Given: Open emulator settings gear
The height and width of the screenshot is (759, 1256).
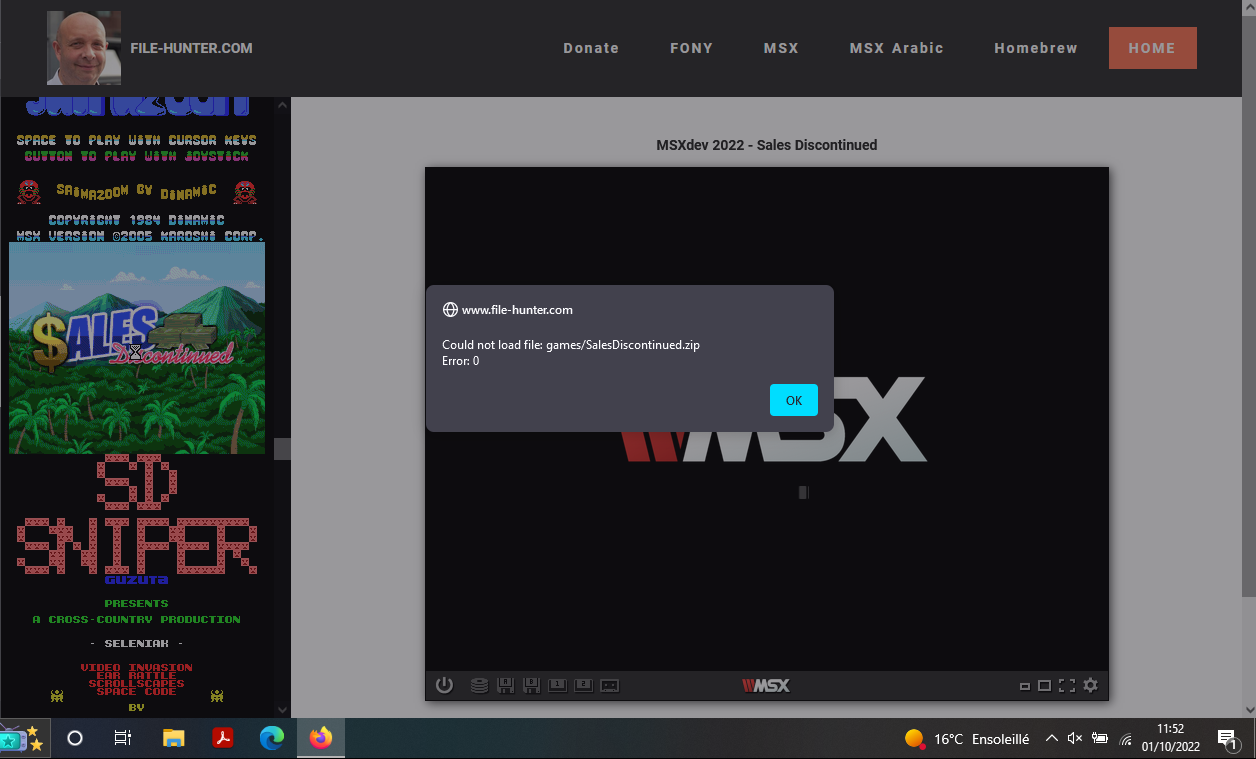Looking at the screenshot, I should pyautogui.click(x=1090, y=685).
